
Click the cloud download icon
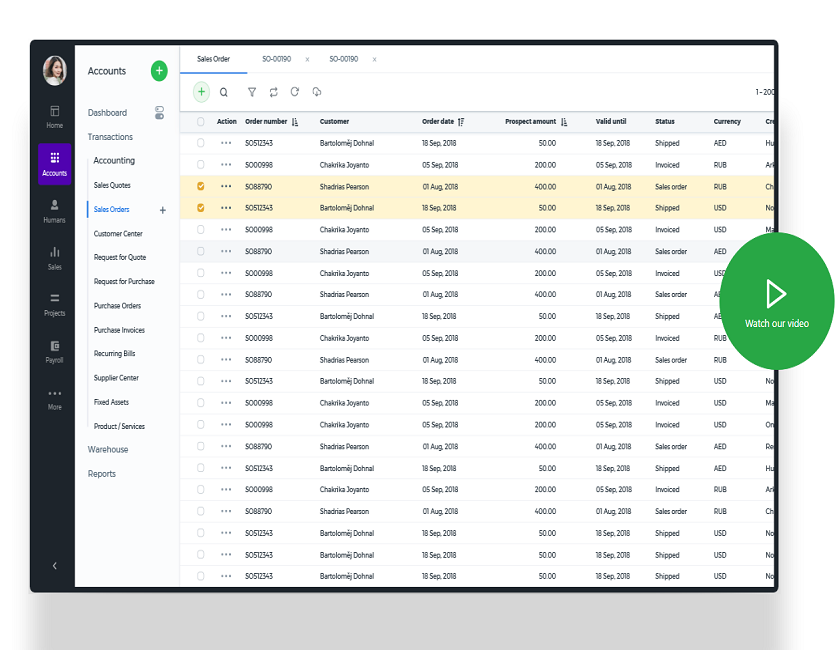[317, 92]
